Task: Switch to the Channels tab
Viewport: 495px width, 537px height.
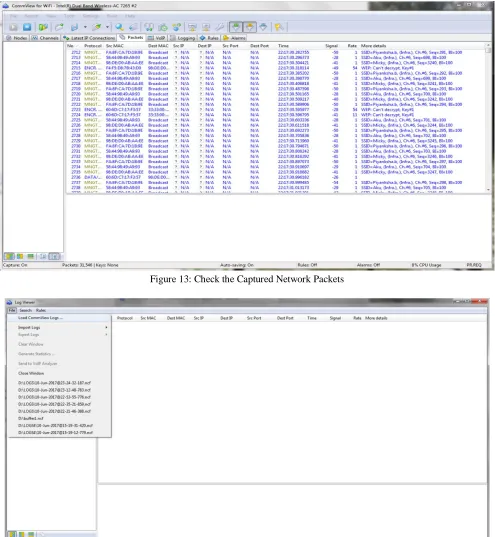Action: pos(46,38)
